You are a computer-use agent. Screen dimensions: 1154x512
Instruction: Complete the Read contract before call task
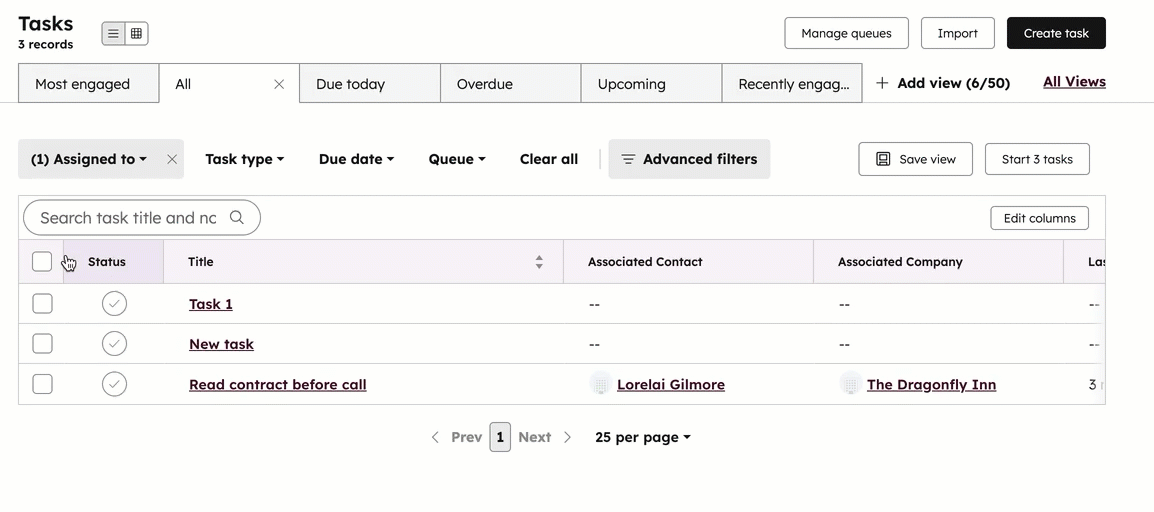[115, 384]
